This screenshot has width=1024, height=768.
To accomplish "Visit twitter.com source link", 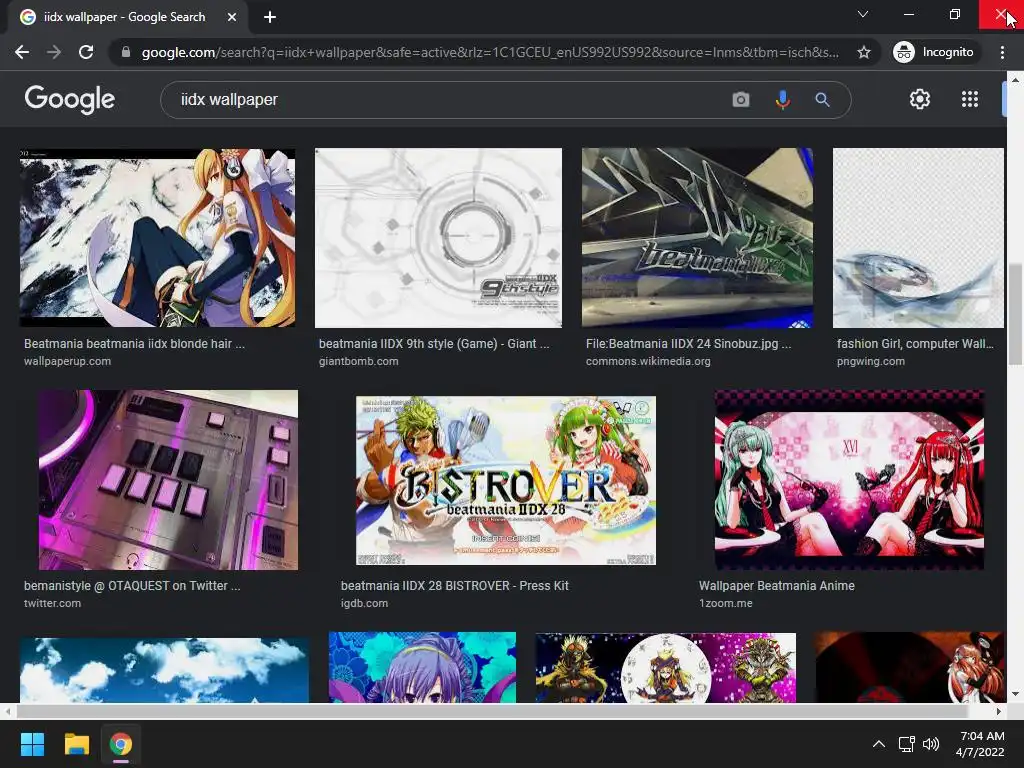I will [x=52, y=603].
